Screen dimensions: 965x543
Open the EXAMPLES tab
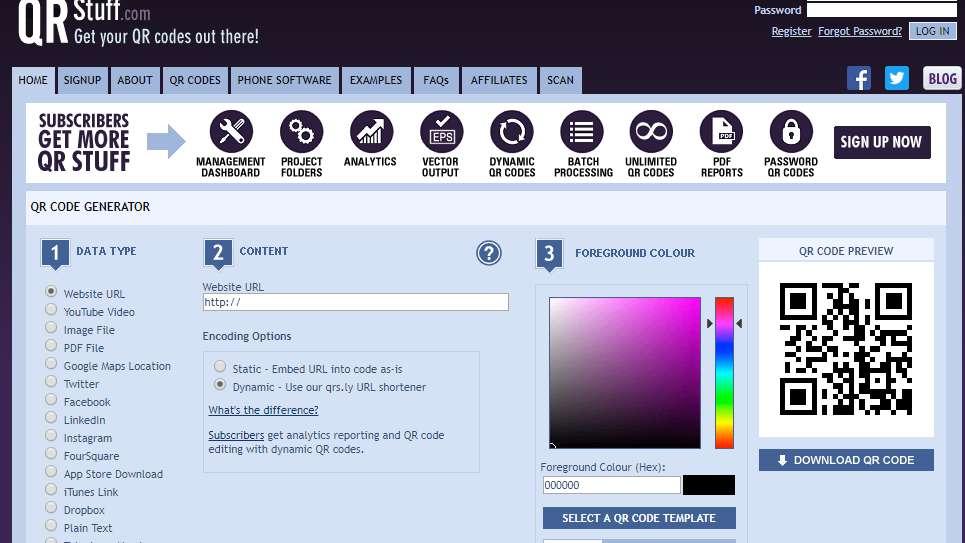[x=376, y=80]
